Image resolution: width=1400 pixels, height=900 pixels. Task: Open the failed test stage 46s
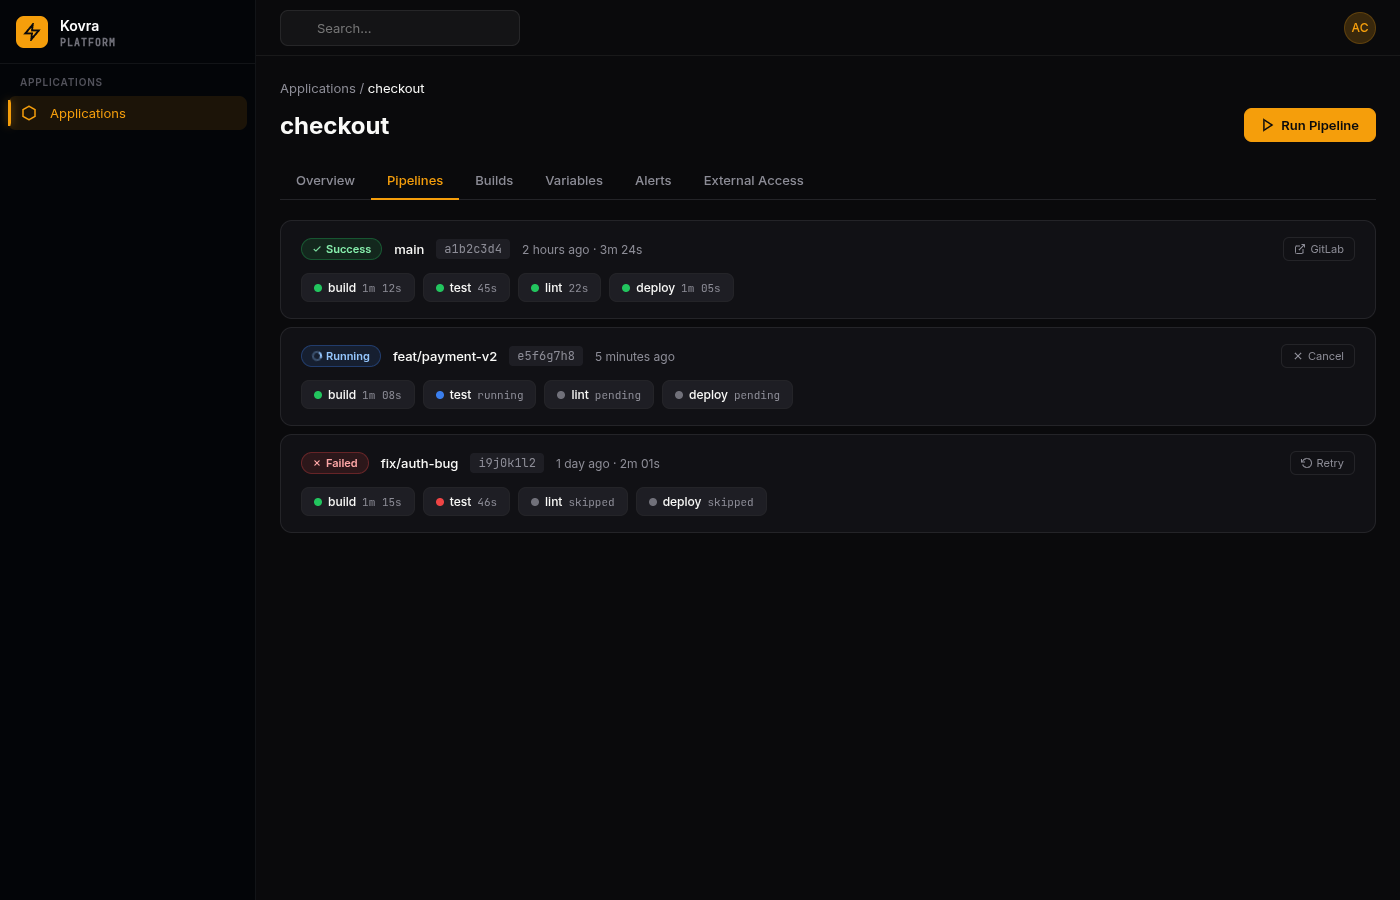466,502
